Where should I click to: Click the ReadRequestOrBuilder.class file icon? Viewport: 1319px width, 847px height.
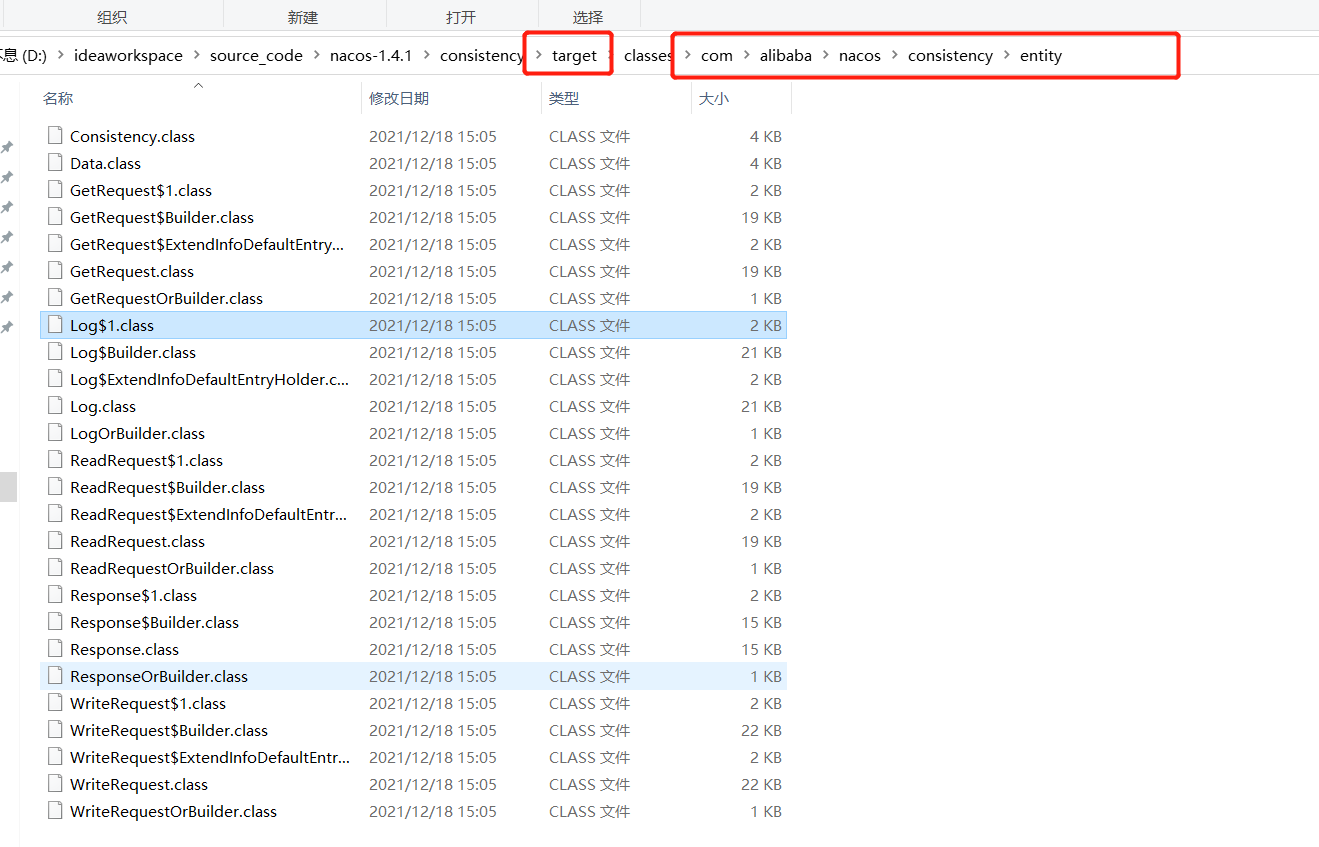coord(55,568)
